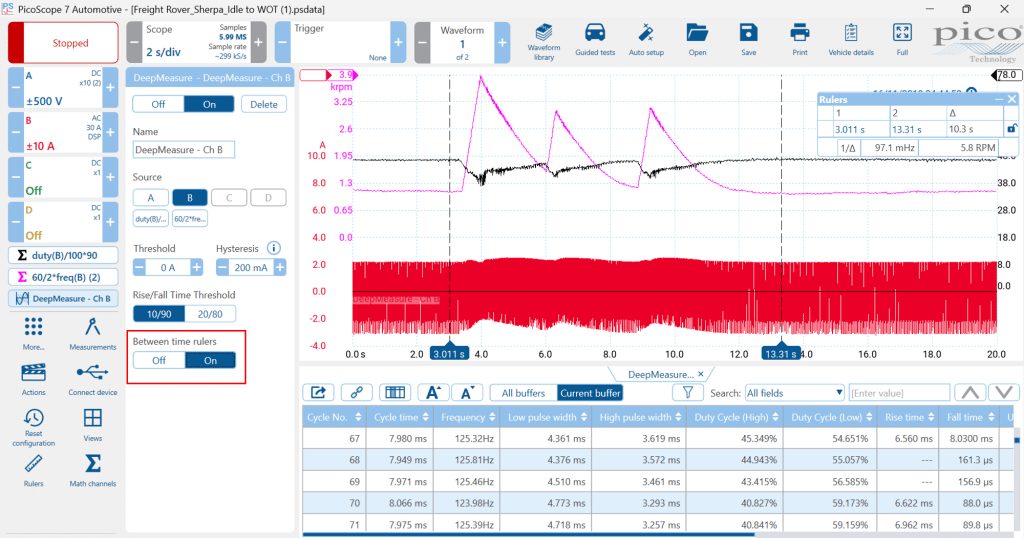Print the current waveform

coord(799,40)
